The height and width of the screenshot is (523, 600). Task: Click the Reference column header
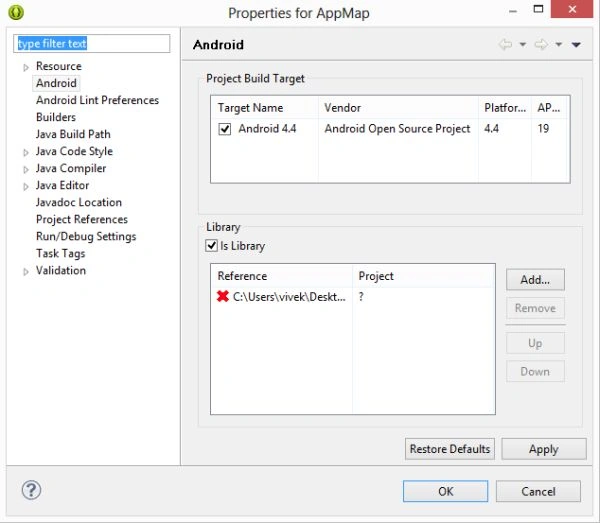click(281, 276)
